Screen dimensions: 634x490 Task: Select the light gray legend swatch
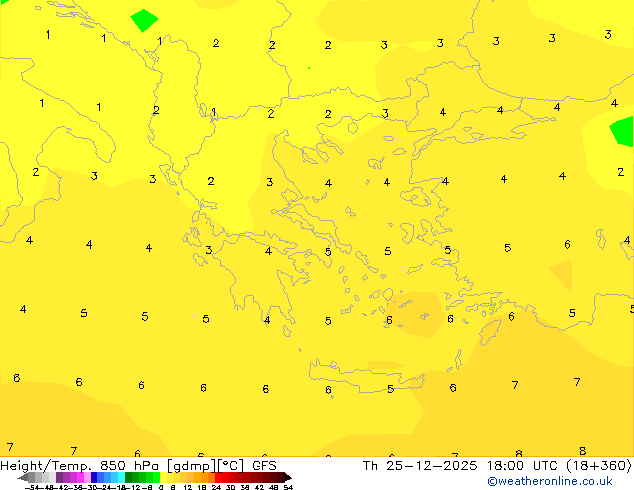(x=52, y=478)
